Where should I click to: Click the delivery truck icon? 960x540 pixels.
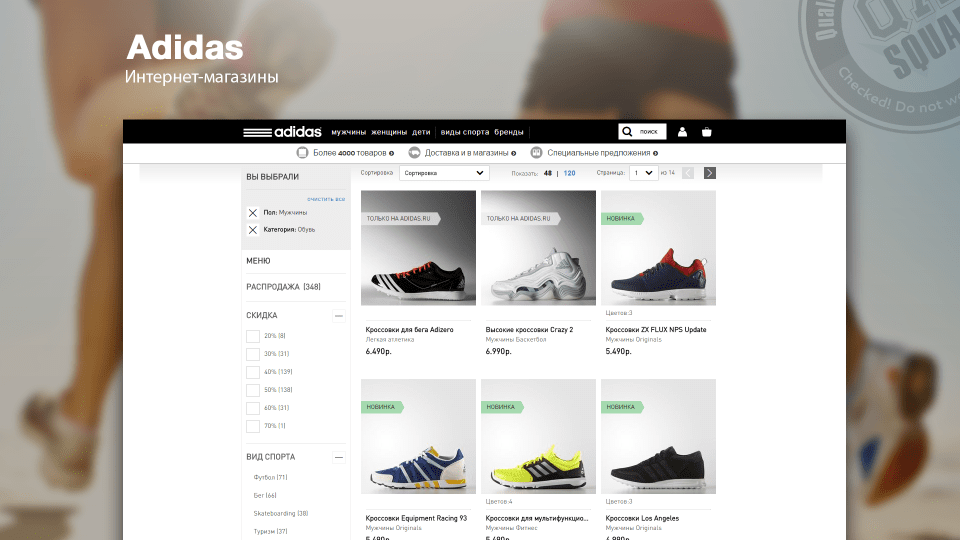tap(414, 153)
